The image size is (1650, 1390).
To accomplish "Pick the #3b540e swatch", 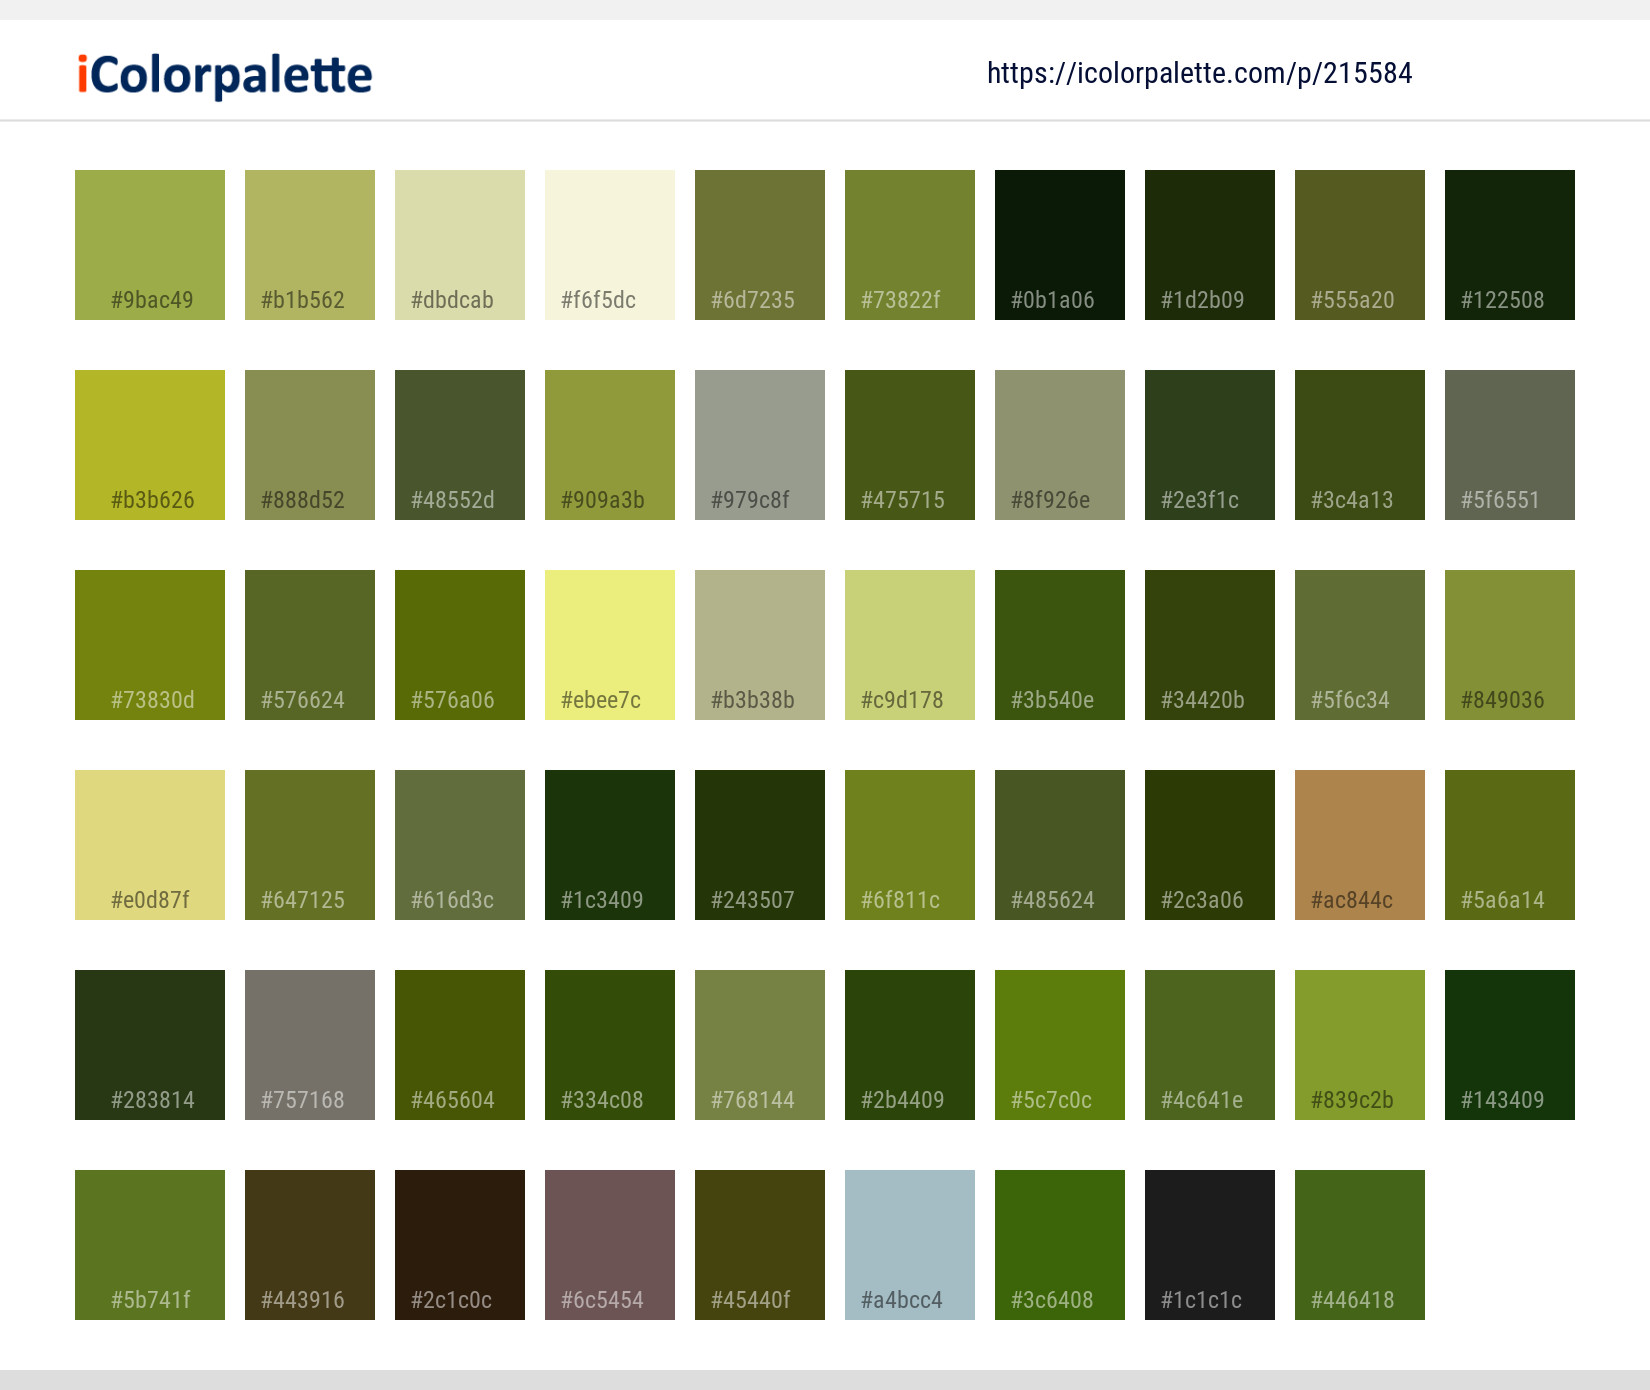I will pyautogui.click(x=1060, y=645).
